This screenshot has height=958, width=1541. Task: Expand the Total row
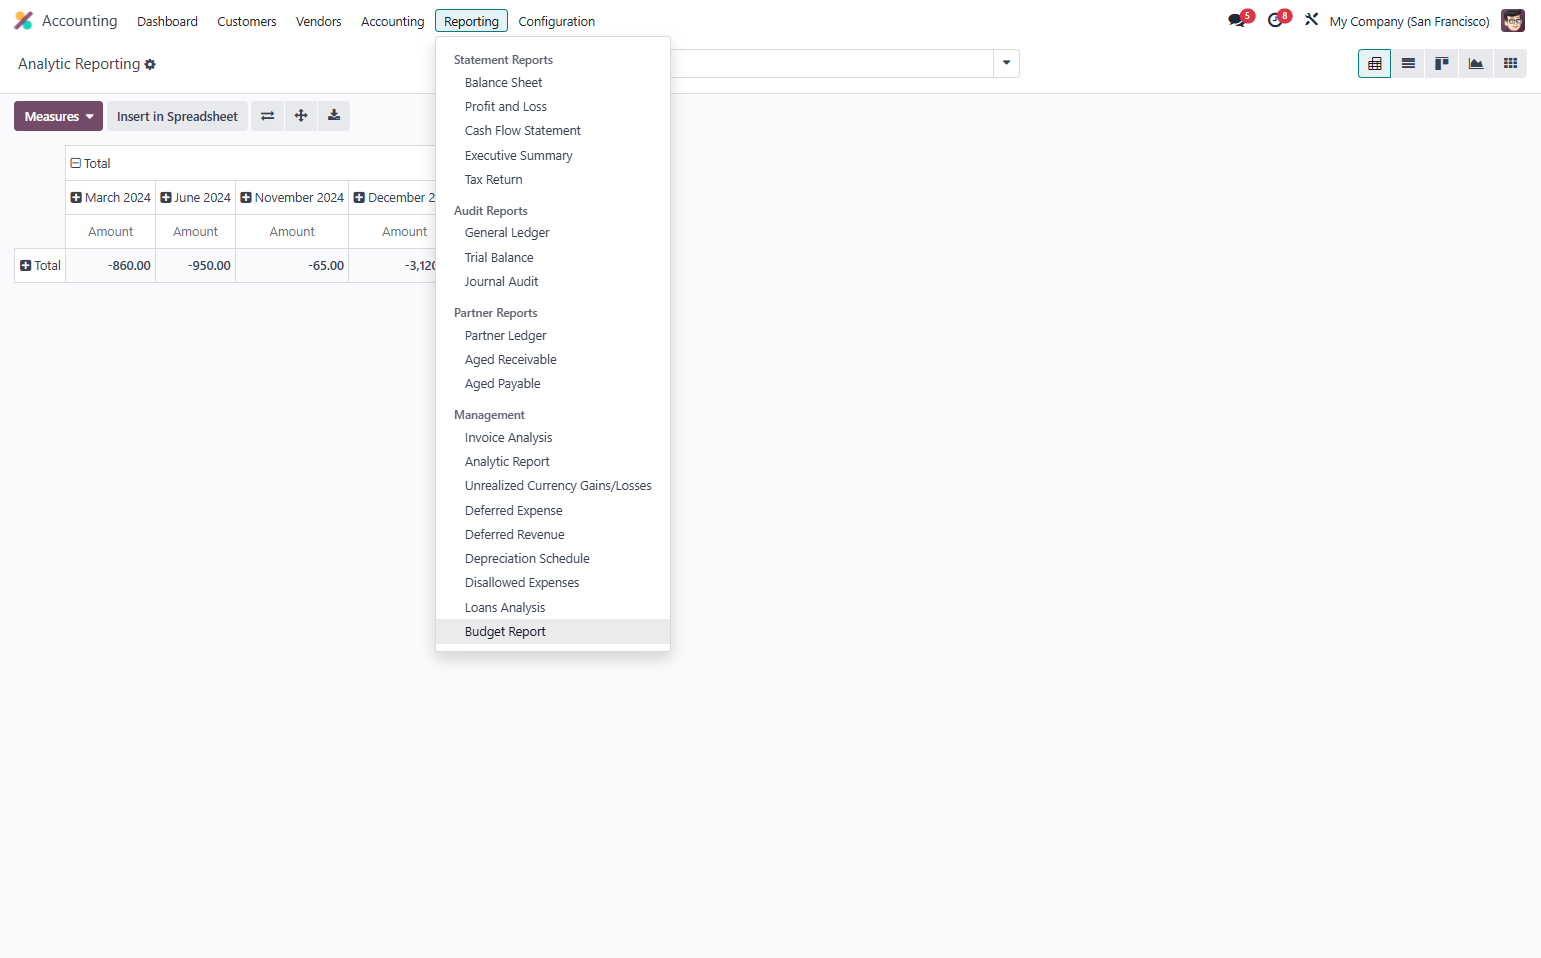click(40, 265)
